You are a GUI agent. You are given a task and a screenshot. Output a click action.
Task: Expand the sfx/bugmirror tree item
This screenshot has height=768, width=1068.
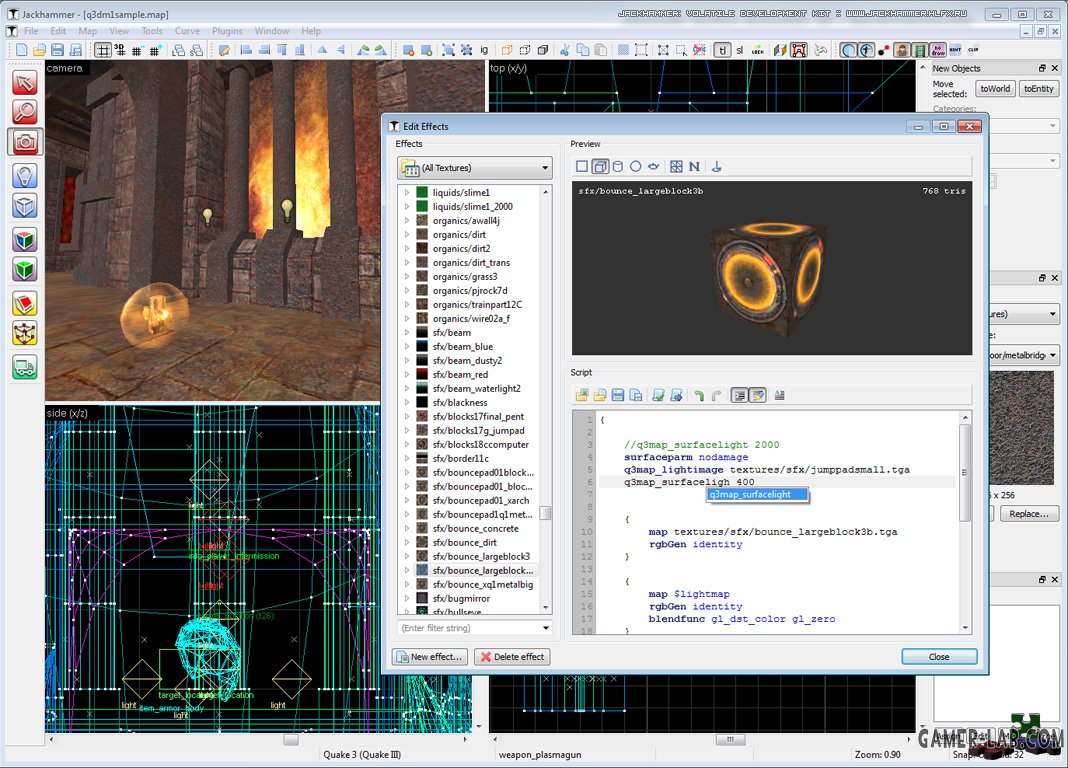pos(407,598)
